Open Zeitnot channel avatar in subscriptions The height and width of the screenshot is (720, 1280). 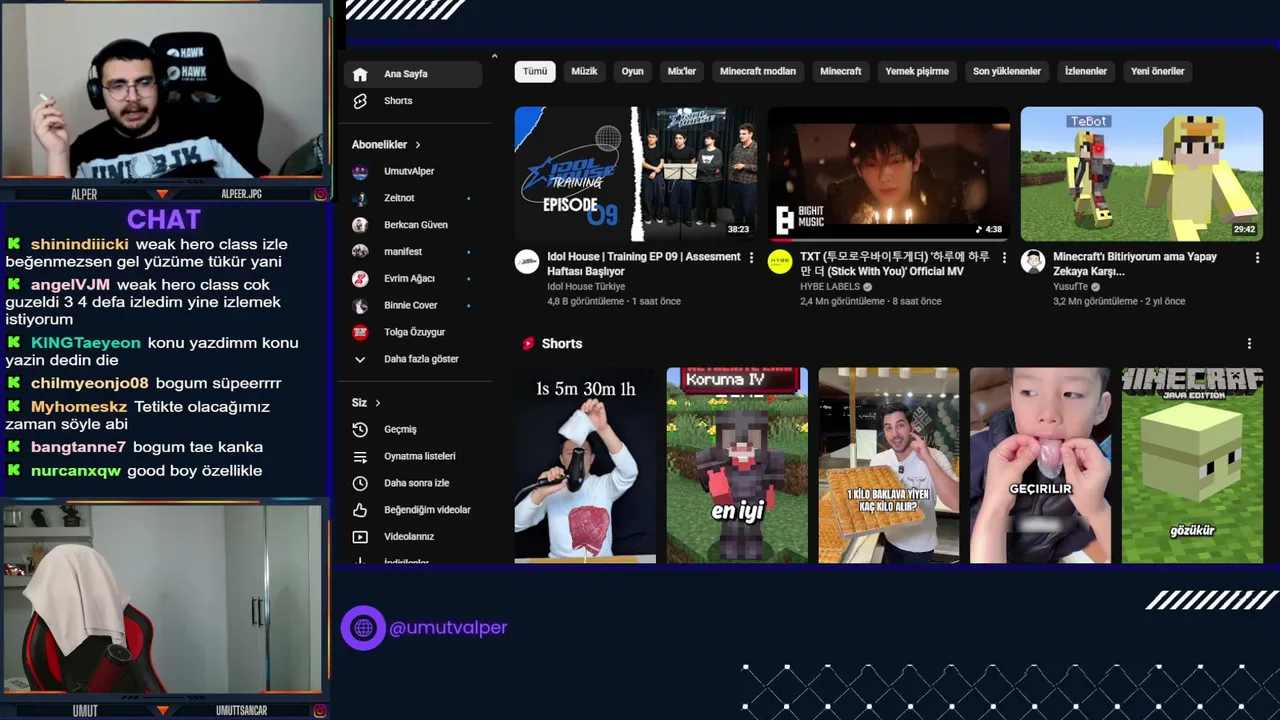[x=360, y=198]
